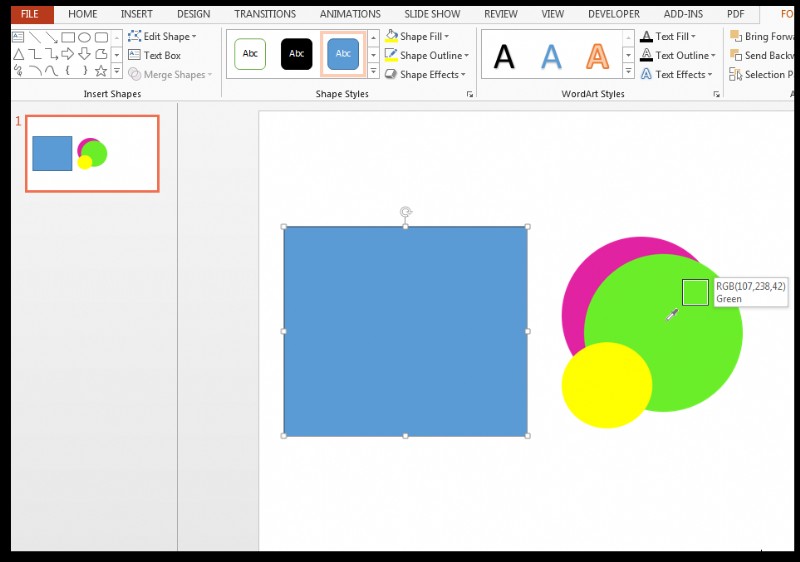Open the Bring Forward command
This screenshot has height=562, width=800.
pos(762,36)
